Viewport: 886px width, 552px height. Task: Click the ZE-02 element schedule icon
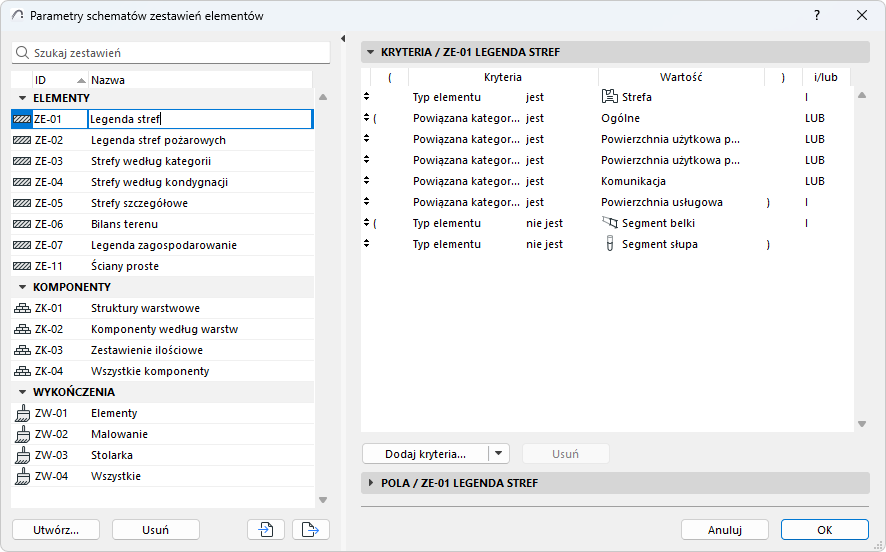tap(22, 140)
